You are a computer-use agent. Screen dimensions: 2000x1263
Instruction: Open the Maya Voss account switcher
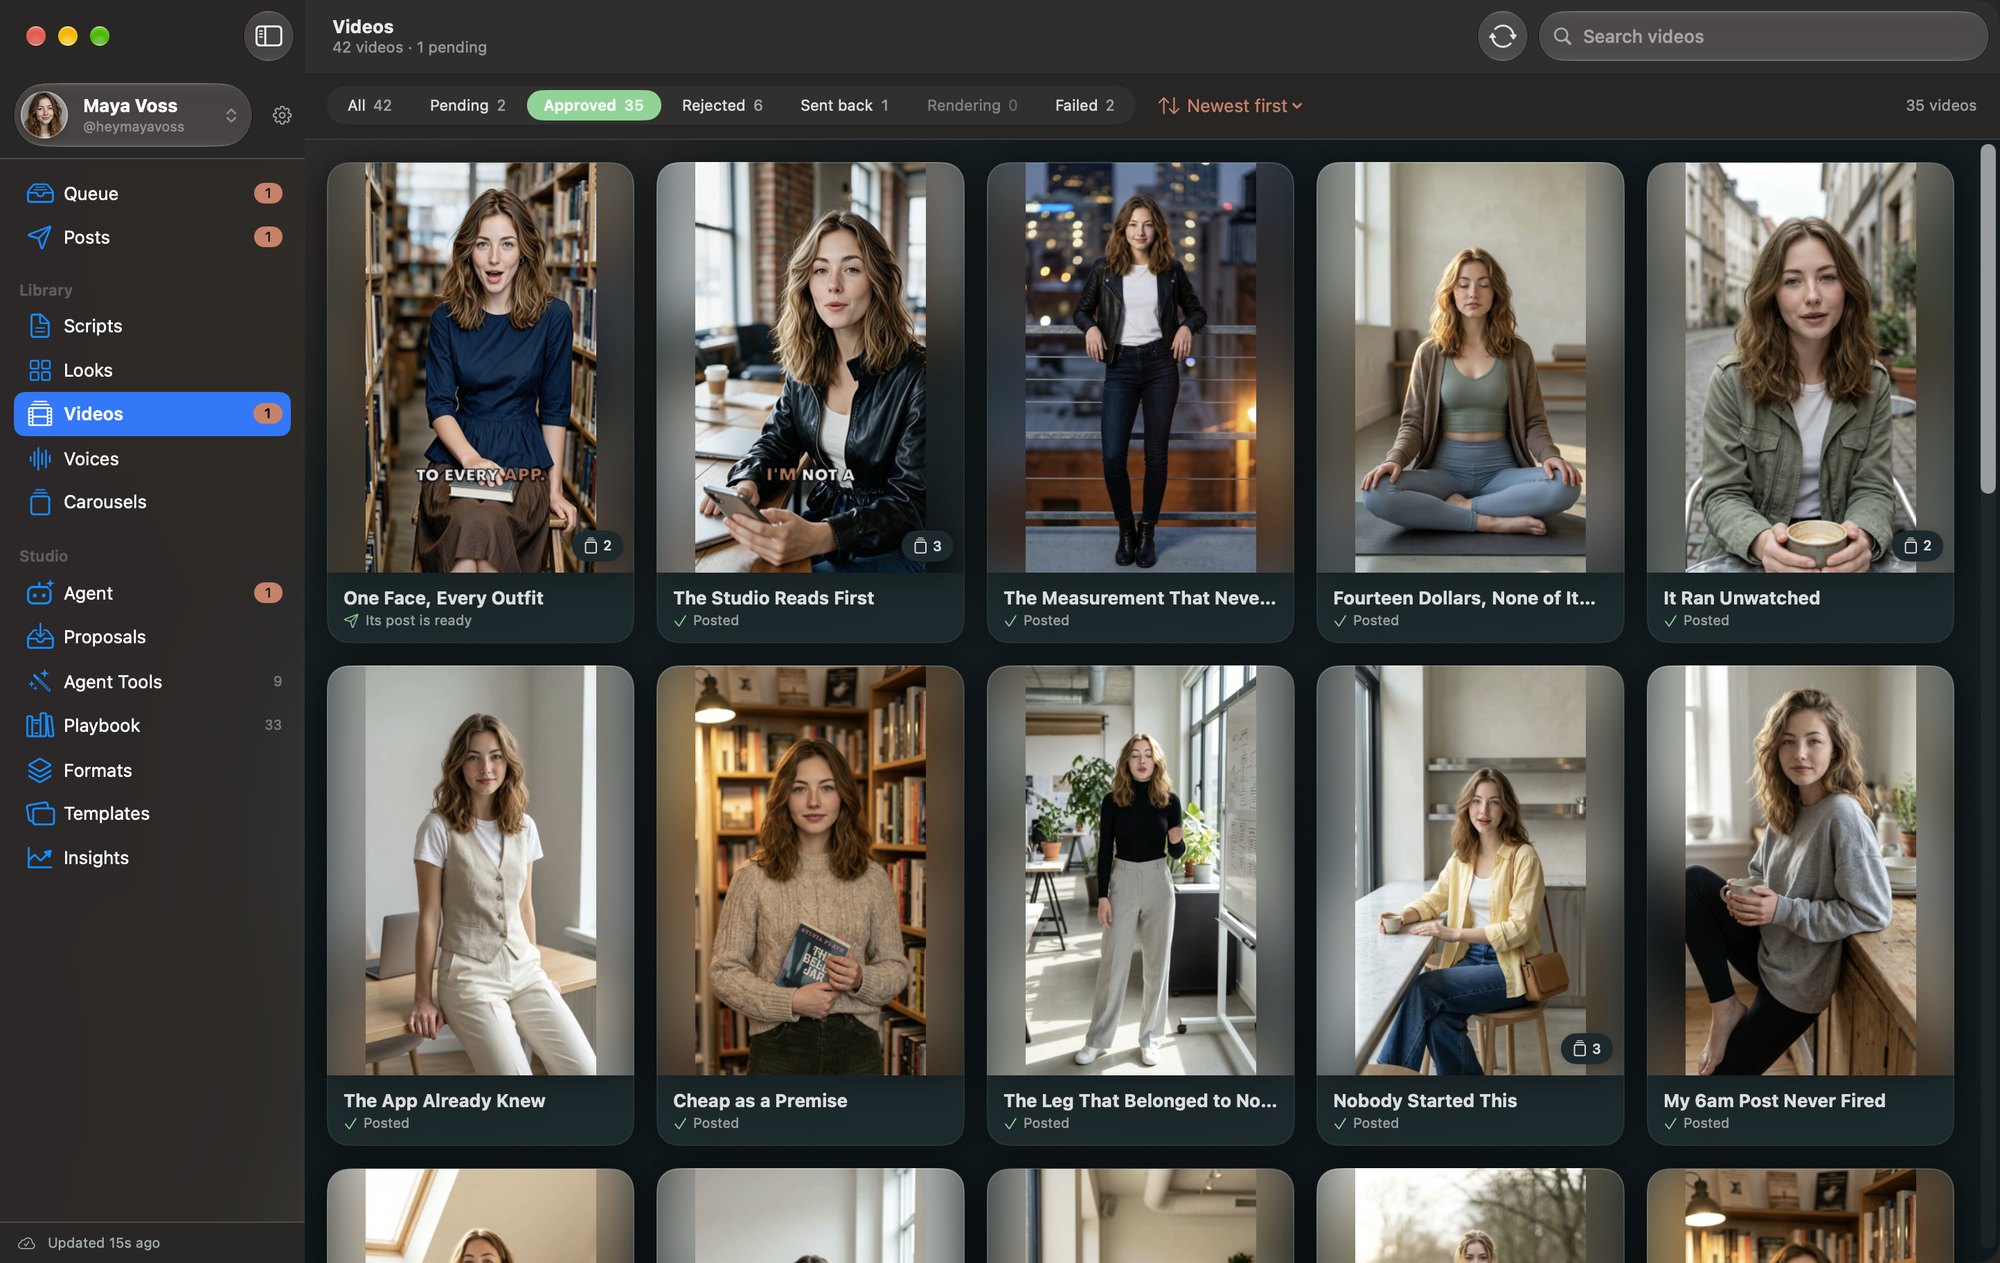click(133, 115)
